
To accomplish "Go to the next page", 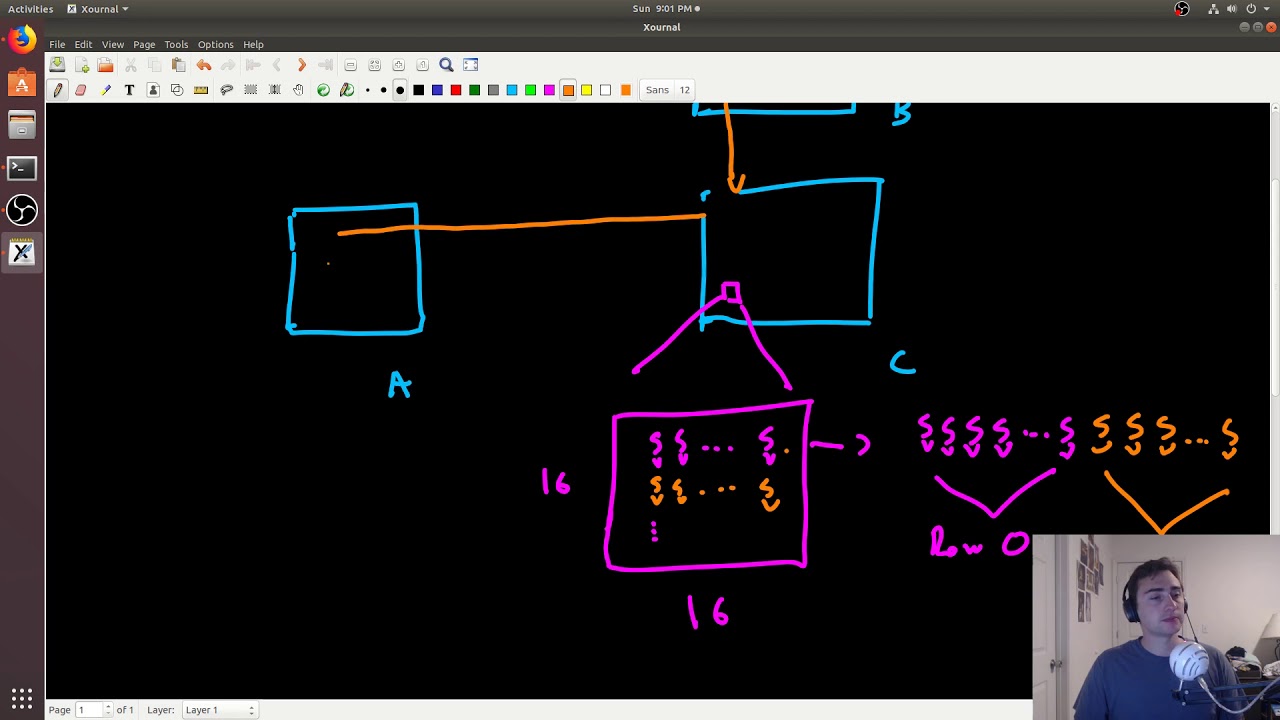I will (x=301, y=65).
